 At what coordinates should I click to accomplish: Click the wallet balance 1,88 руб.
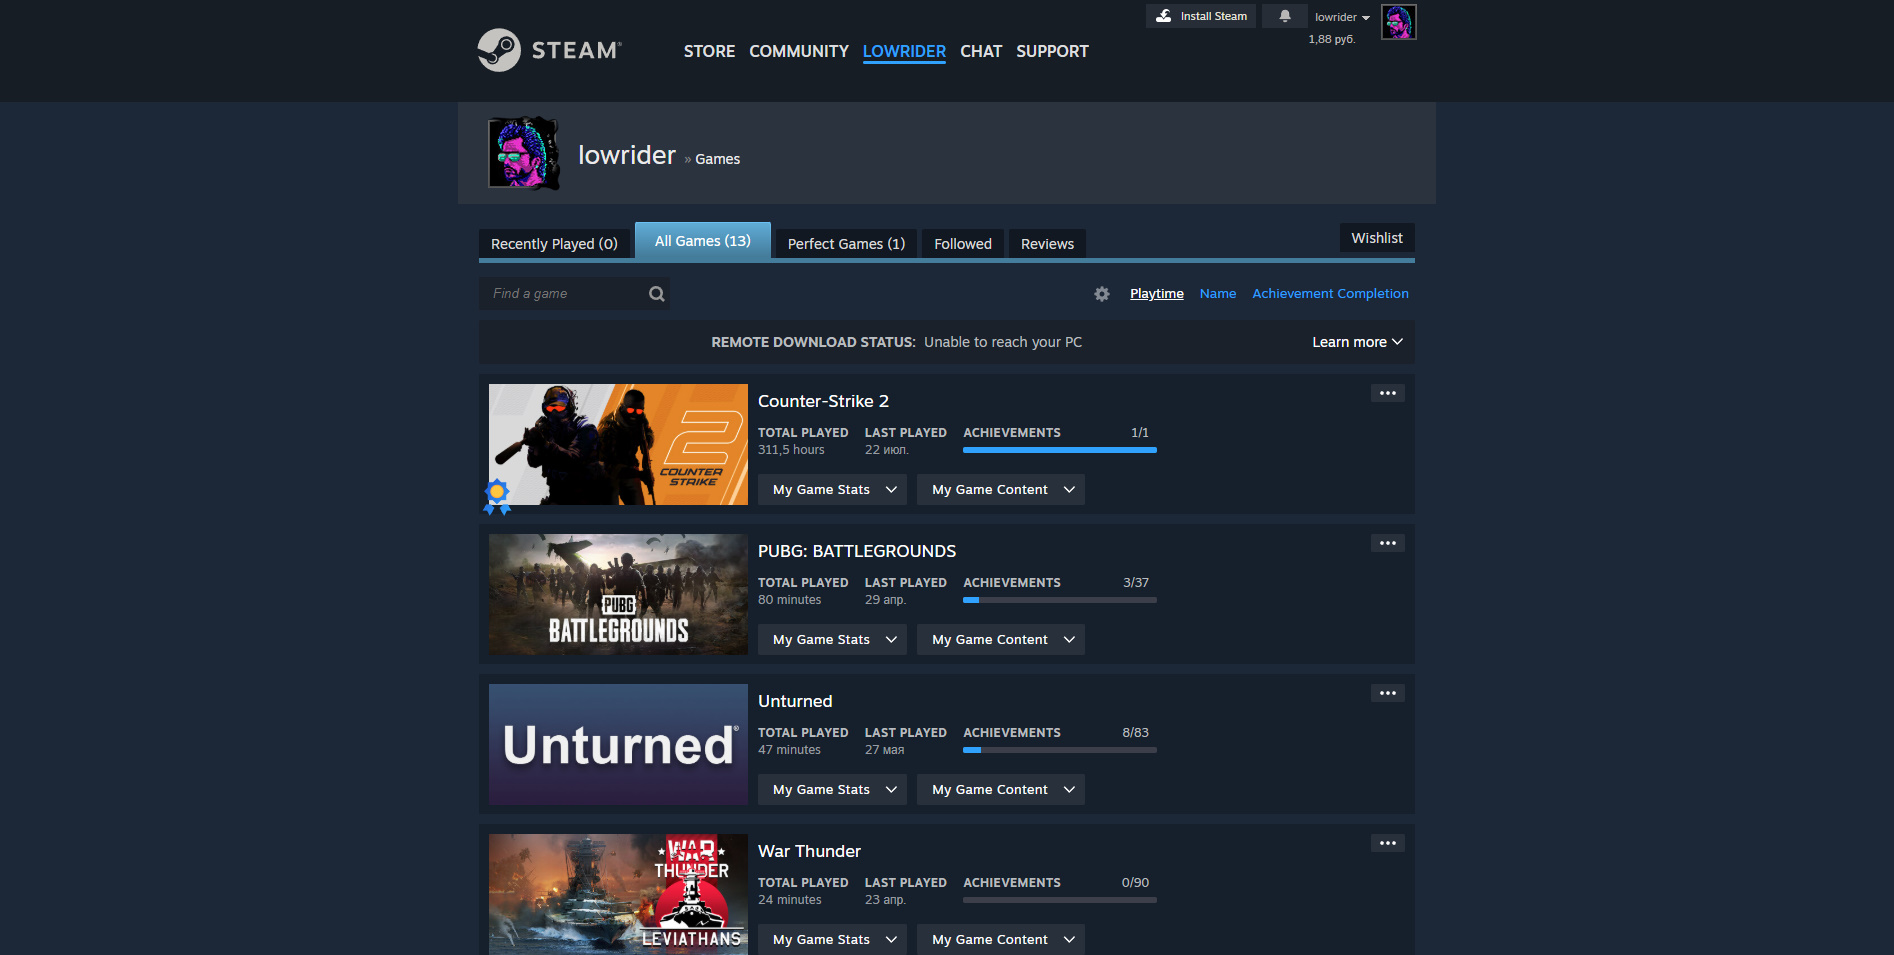pos(1332,40)
